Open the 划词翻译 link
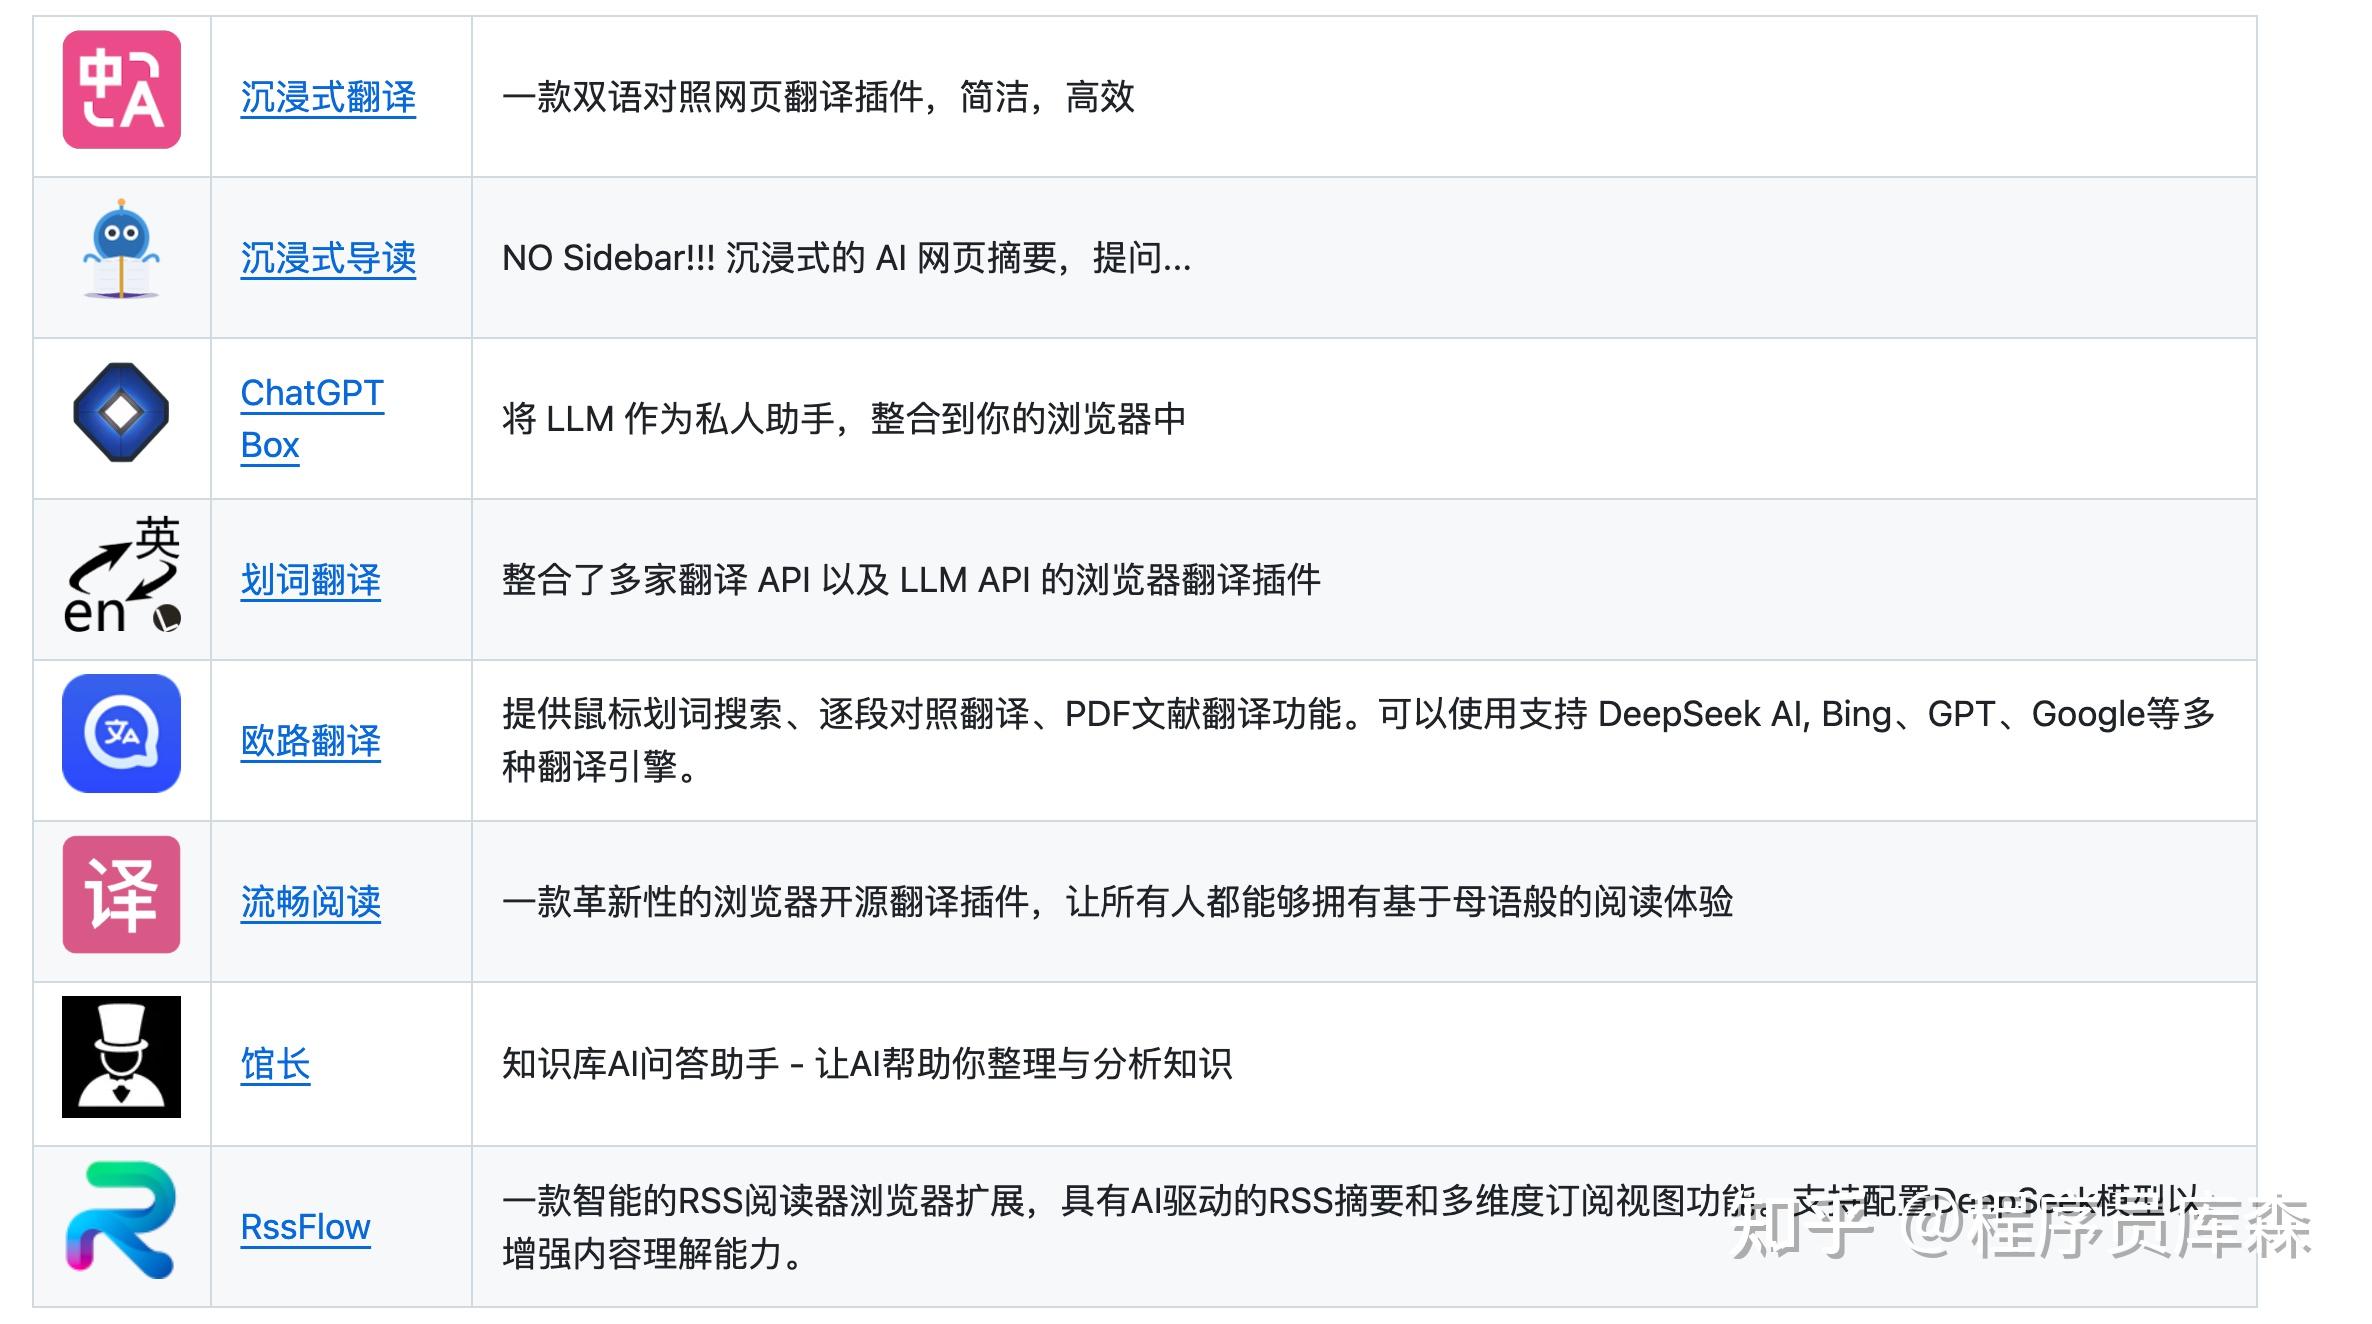This screenshot has width=2372, height=1324. (310, 581)
